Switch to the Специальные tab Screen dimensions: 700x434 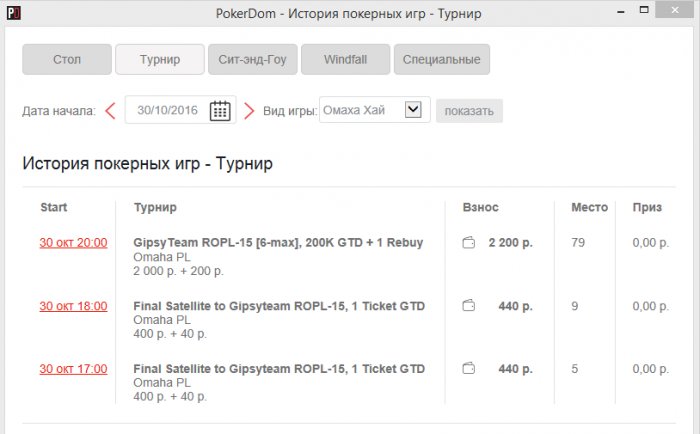[442, 59]
